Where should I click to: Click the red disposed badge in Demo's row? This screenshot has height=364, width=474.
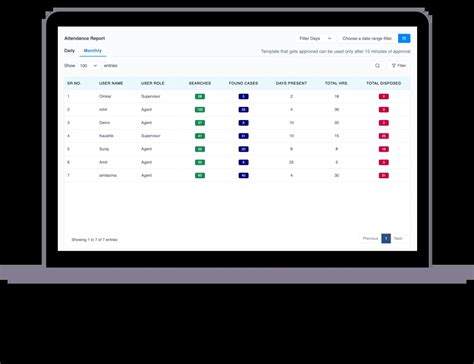tap(384, 123)
